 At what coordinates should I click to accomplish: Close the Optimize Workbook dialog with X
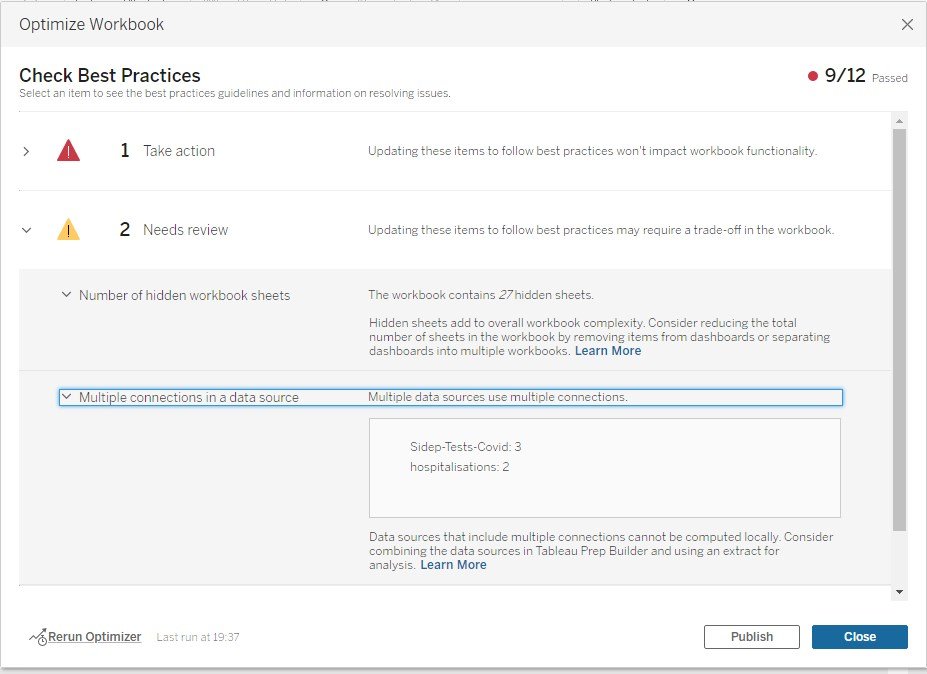(907, 24)
